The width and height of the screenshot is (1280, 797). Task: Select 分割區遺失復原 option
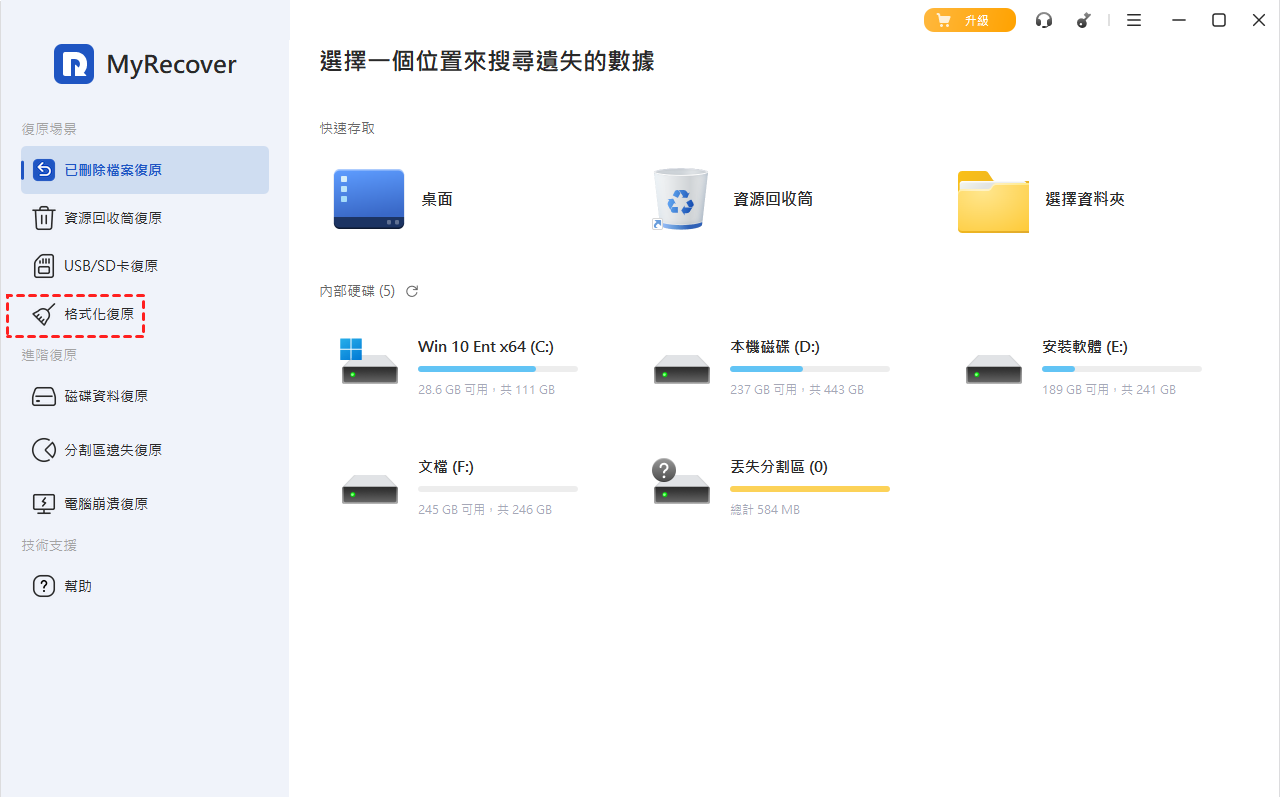coord(112,450)
